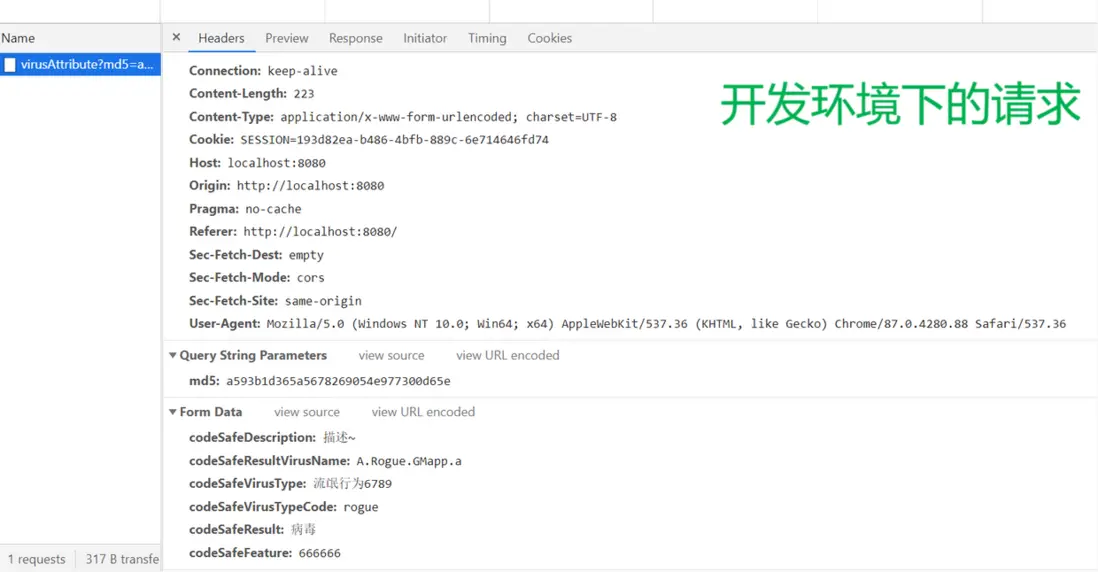Switch to the Response tab

click(355, 38)
